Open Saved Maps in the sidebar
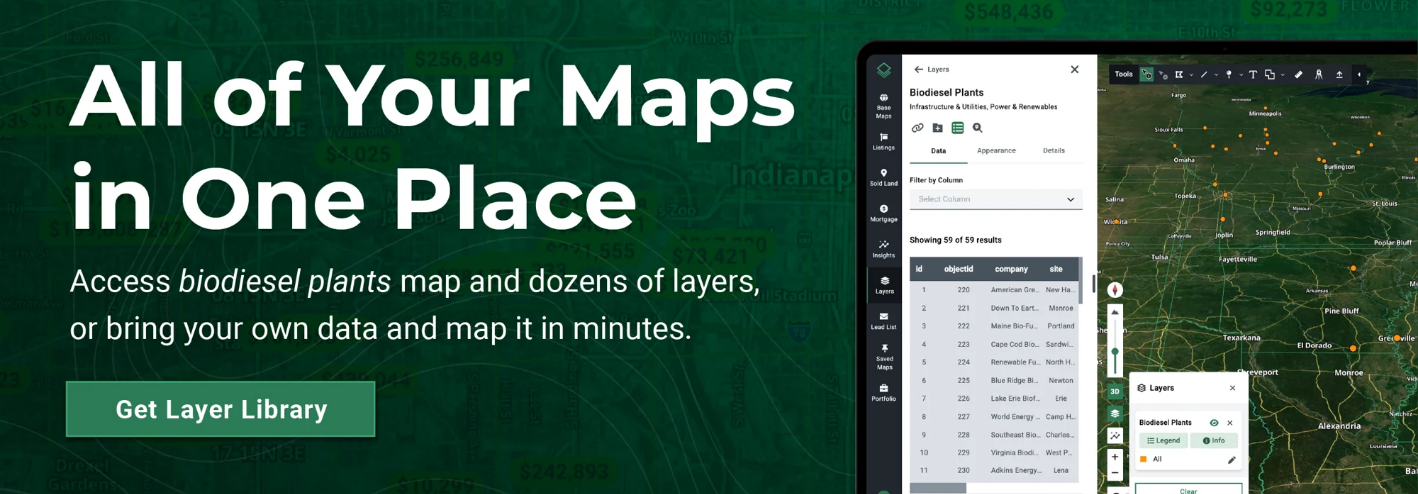 883,357
